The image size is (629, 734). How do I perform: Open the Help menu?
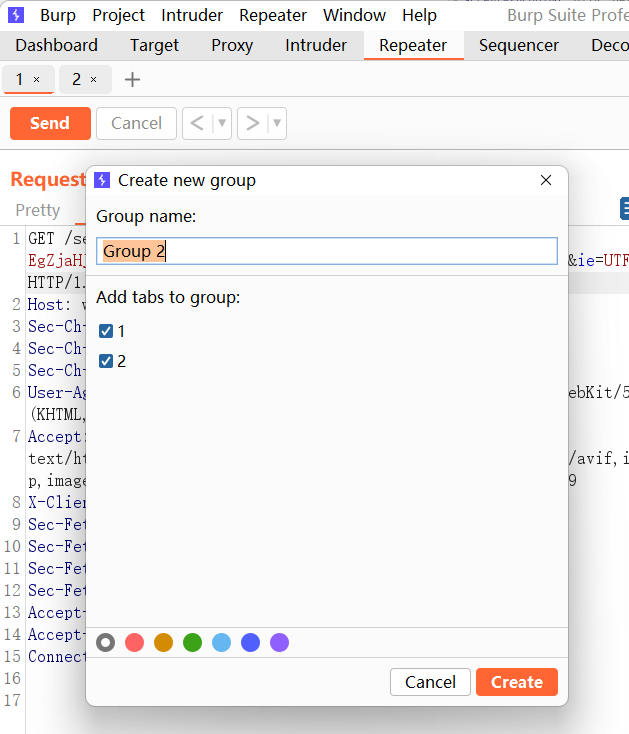(419, 15)
